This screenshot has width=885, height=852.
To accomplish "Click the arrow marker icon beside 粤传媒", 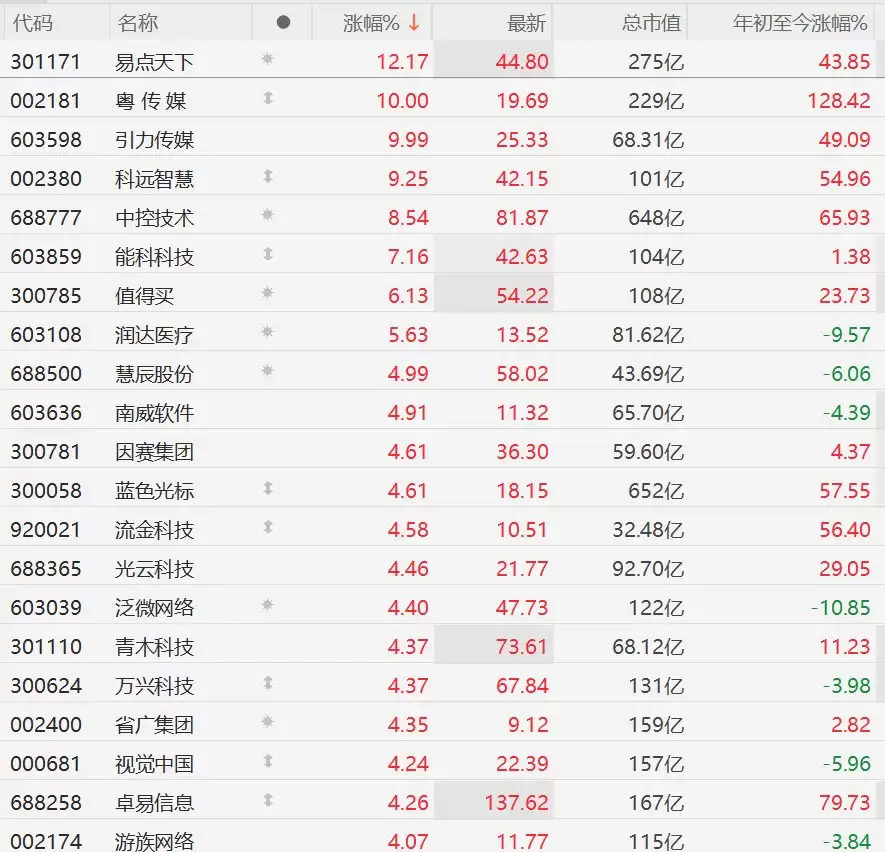I will point(268,98).
